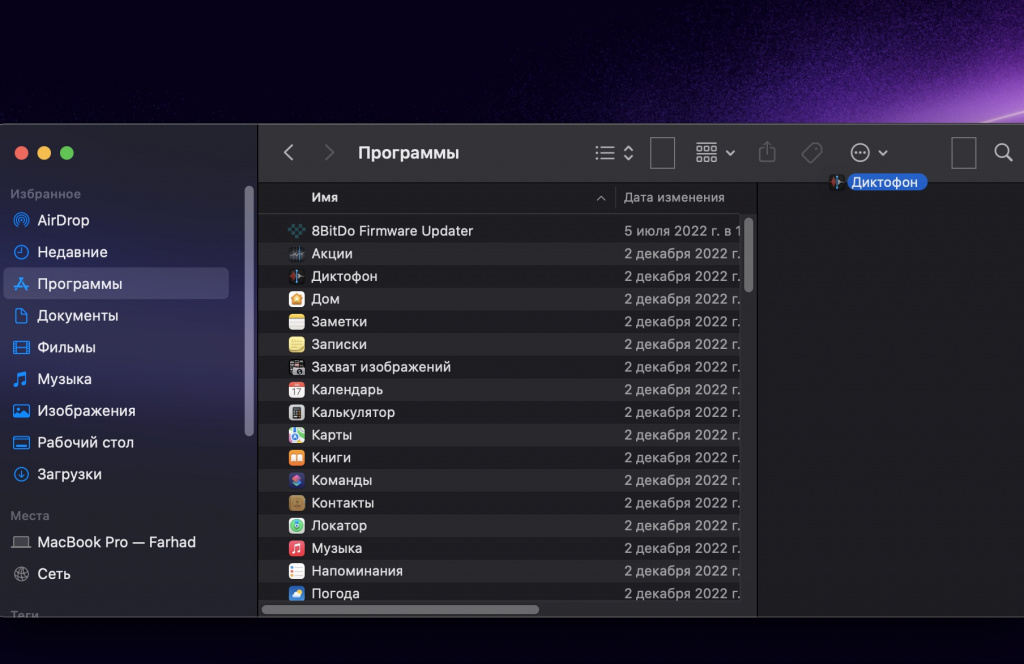Click the Share toolbar icon

click(x=767, y=153)
